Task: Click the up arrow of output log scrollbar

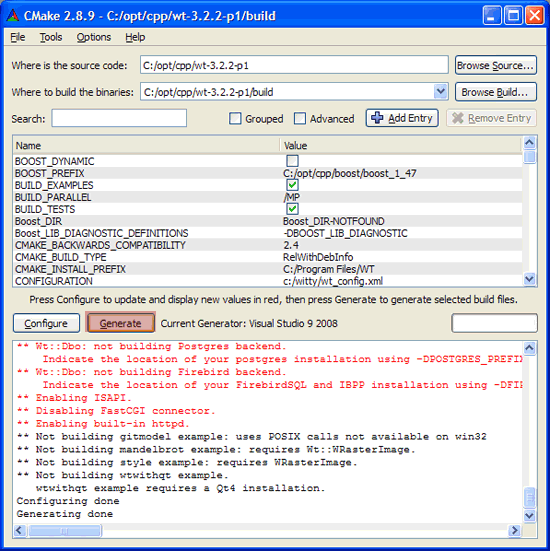Action: pos(530,348)
